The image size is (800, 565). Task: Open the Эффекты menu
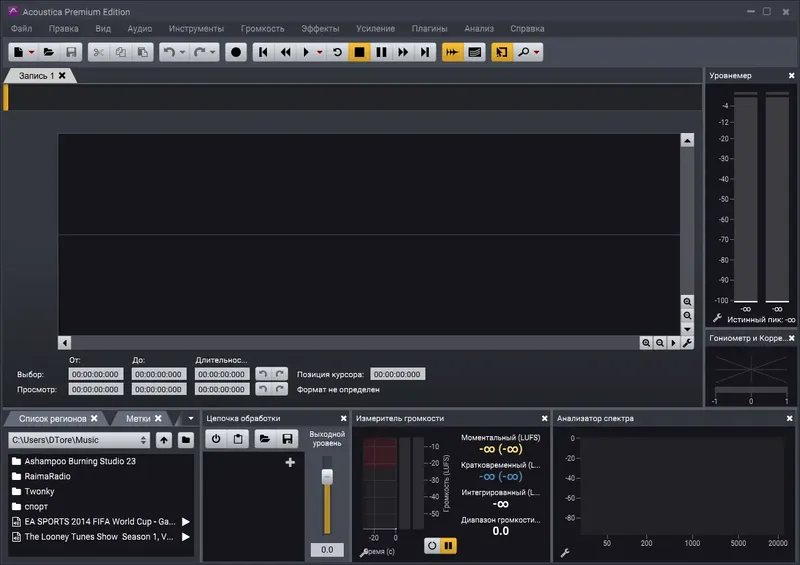pyautogui.click(x=320, y=29)
